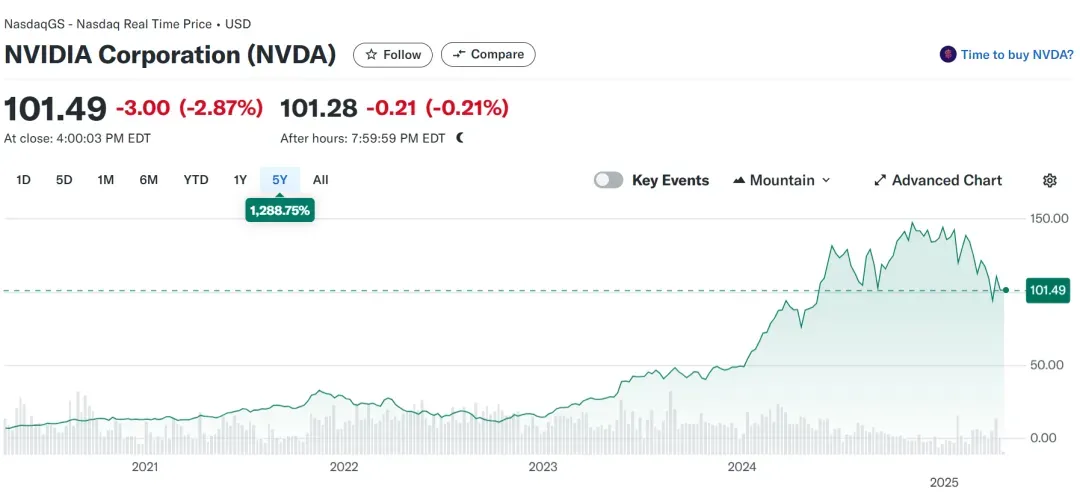Open the Time to buy NVDA? link
Viewport: 1080px width, 503px height.
[x=1017, y=55]
